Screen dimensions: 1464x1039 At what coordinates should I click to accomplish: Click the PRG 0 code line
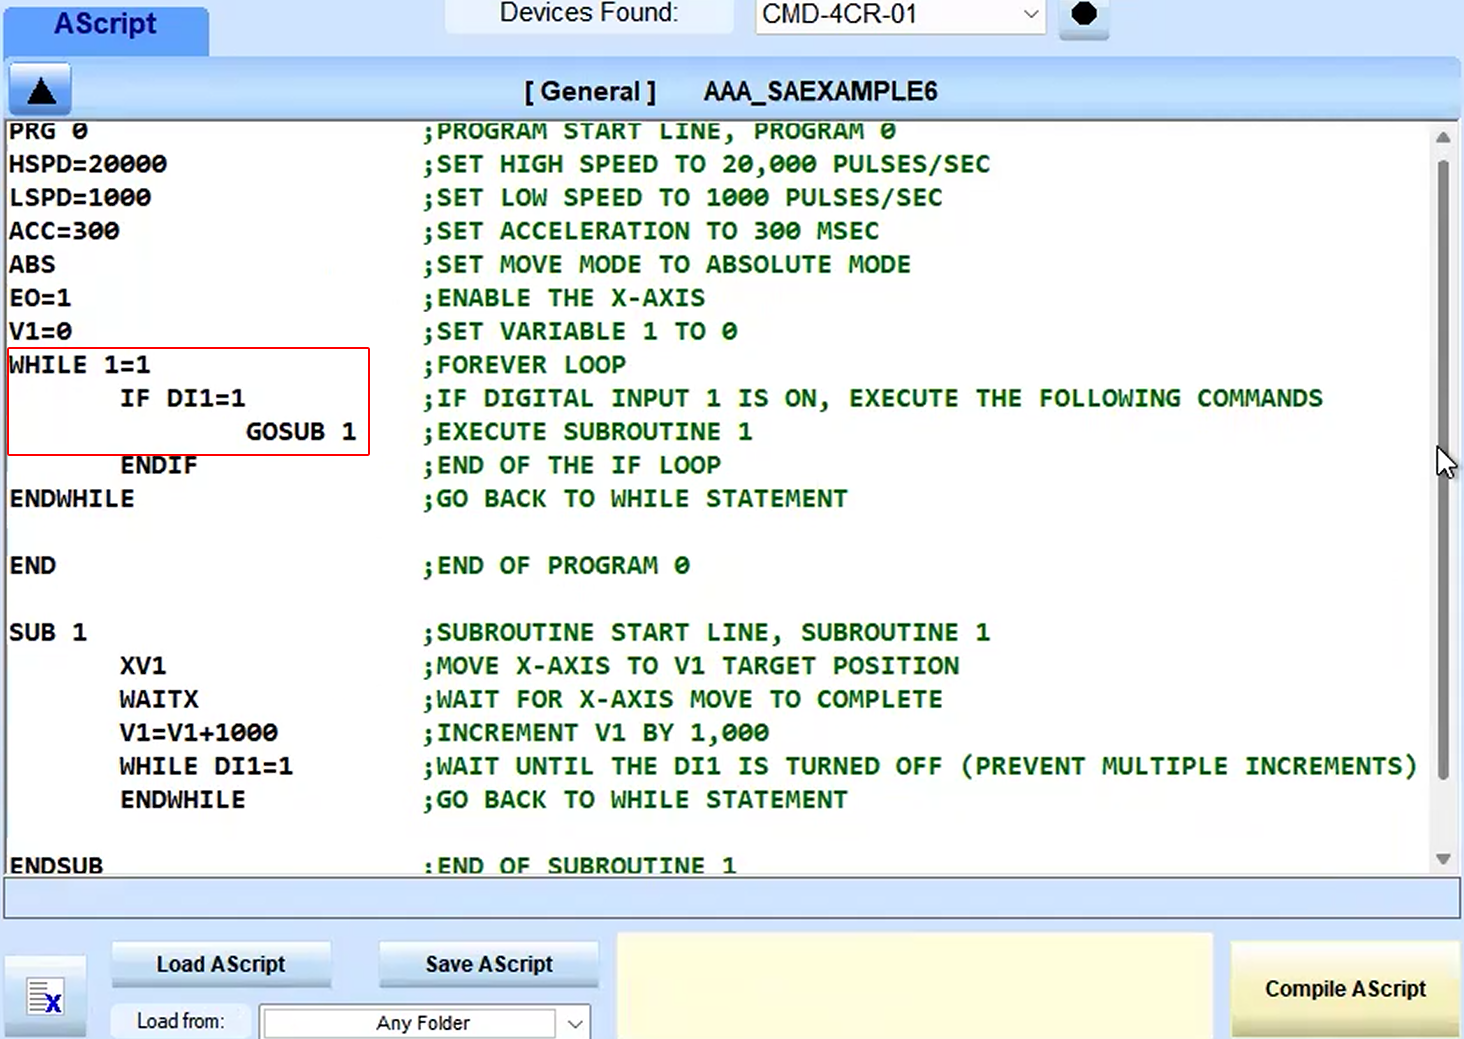[x=48, y=132]
